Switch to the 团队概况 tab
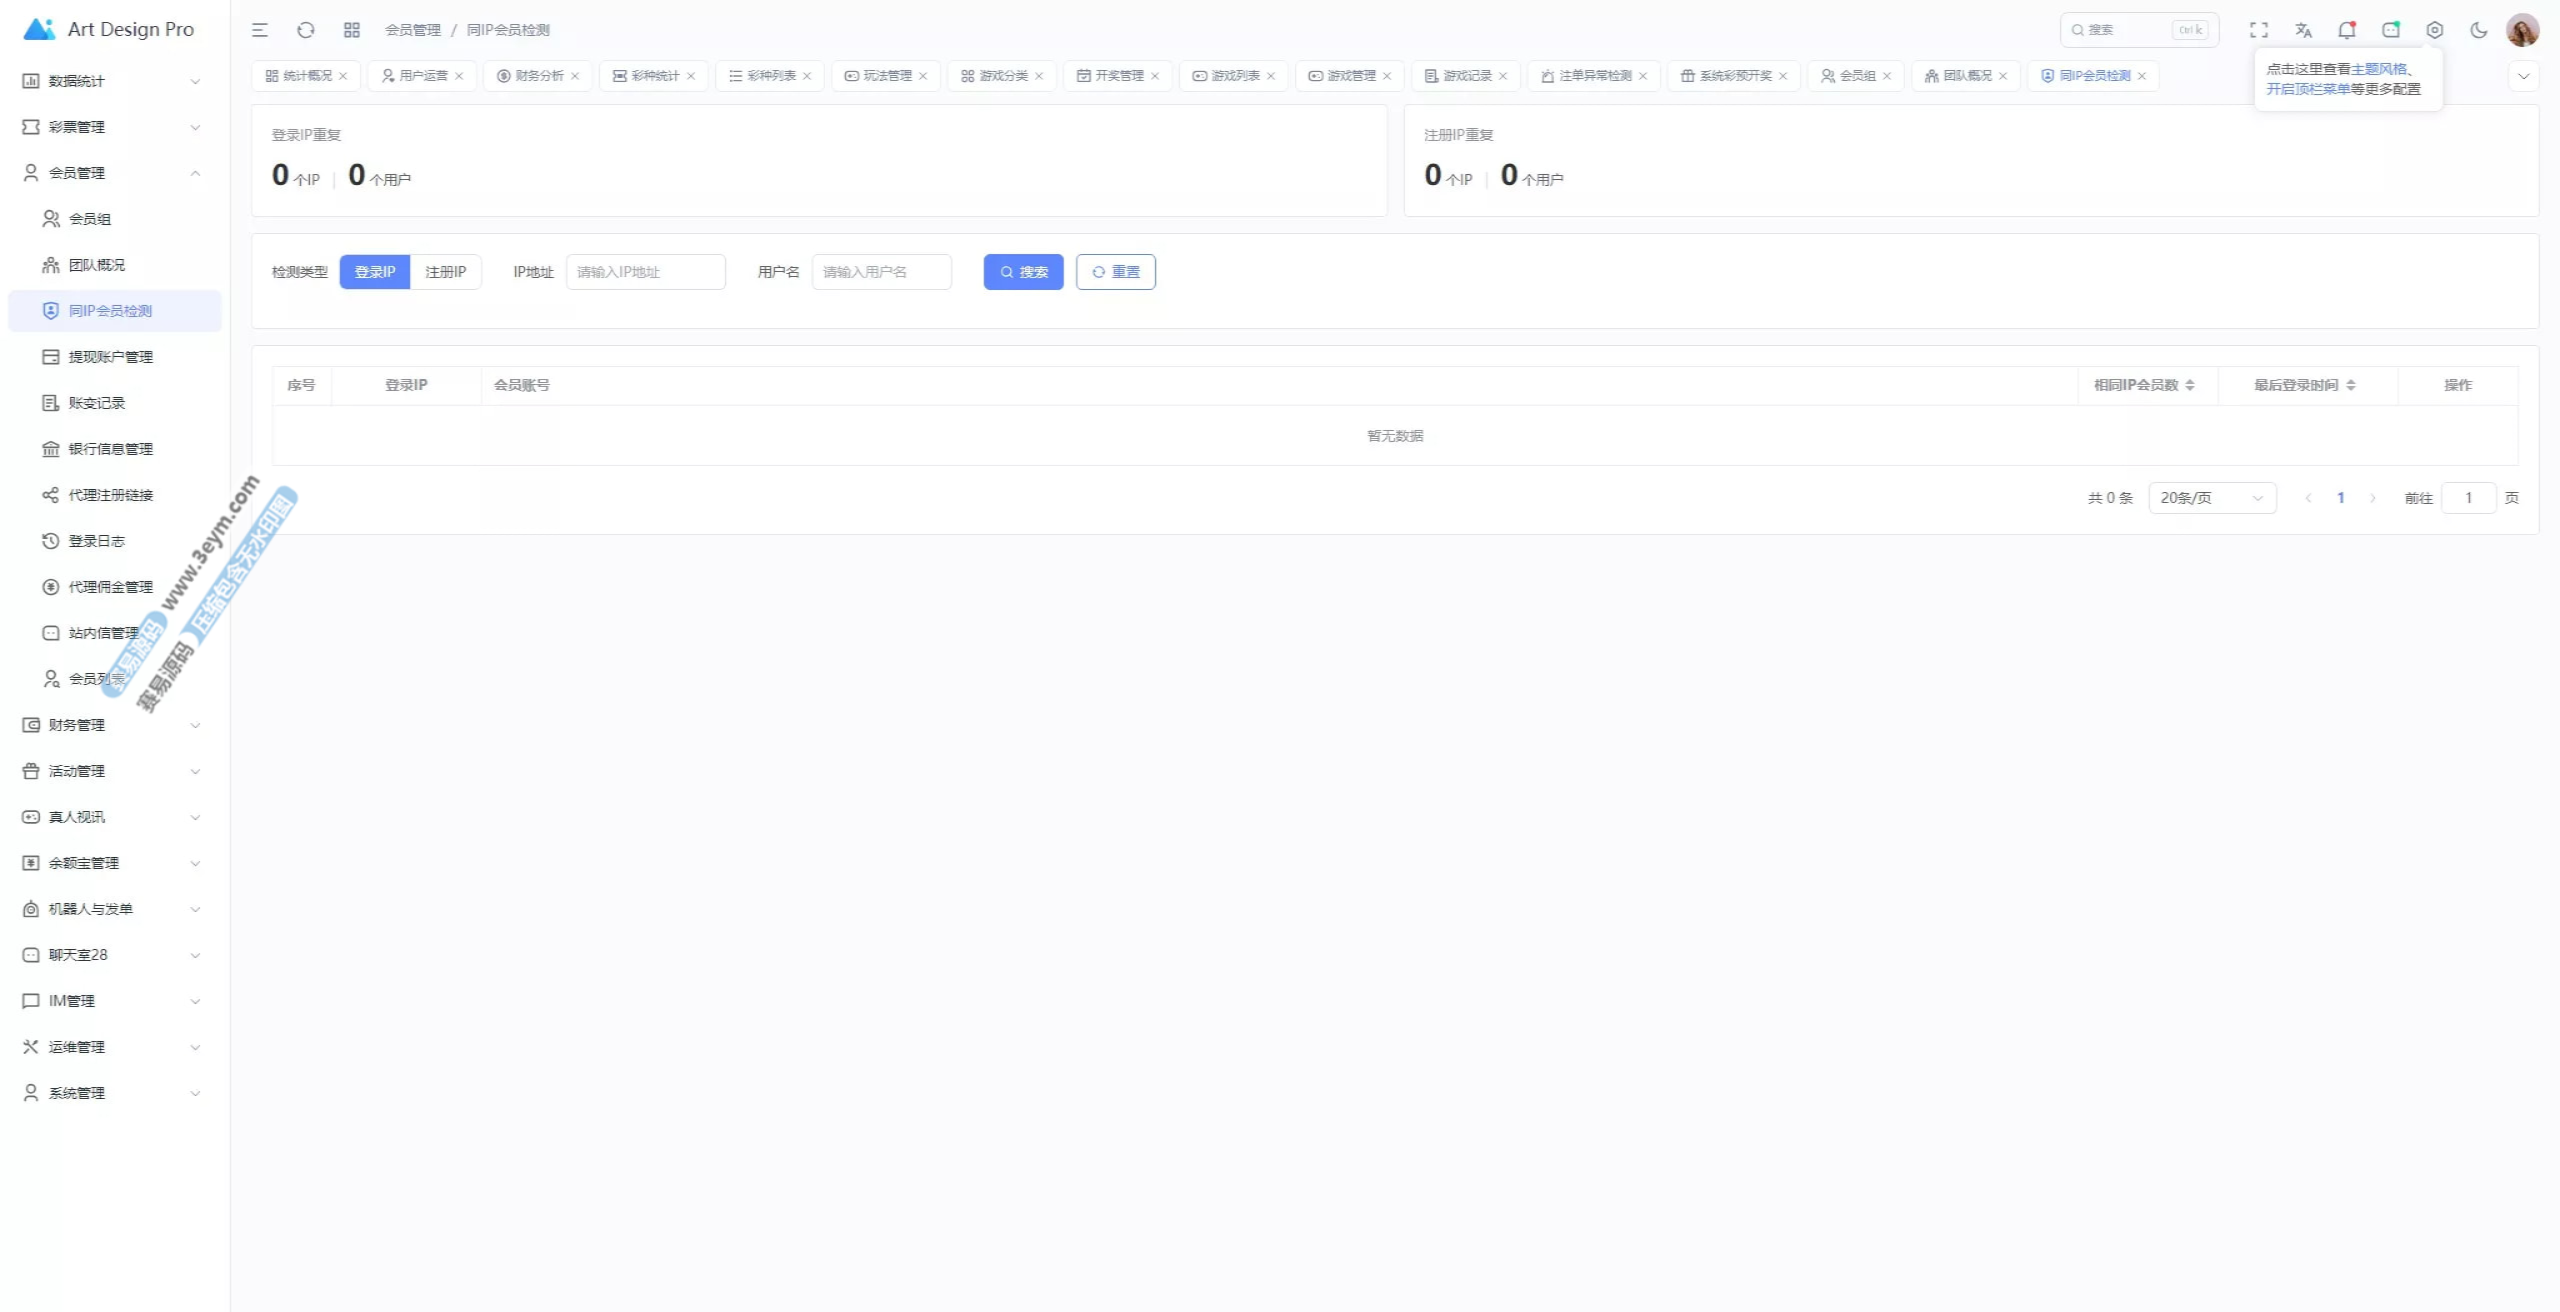 pos(1966,76)
